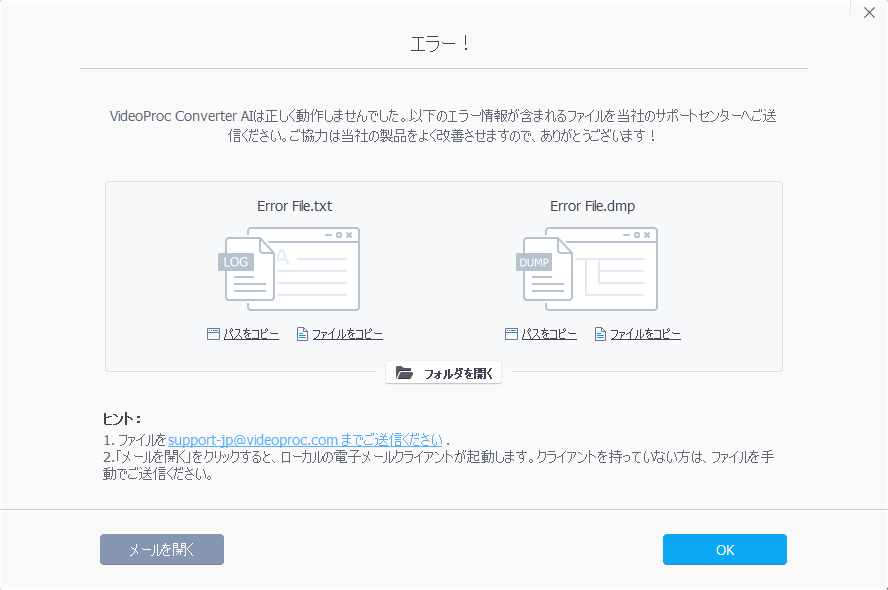Copy Error File.dmp using ファイルをコピー link
888x590 pixels.
(645, 334)
